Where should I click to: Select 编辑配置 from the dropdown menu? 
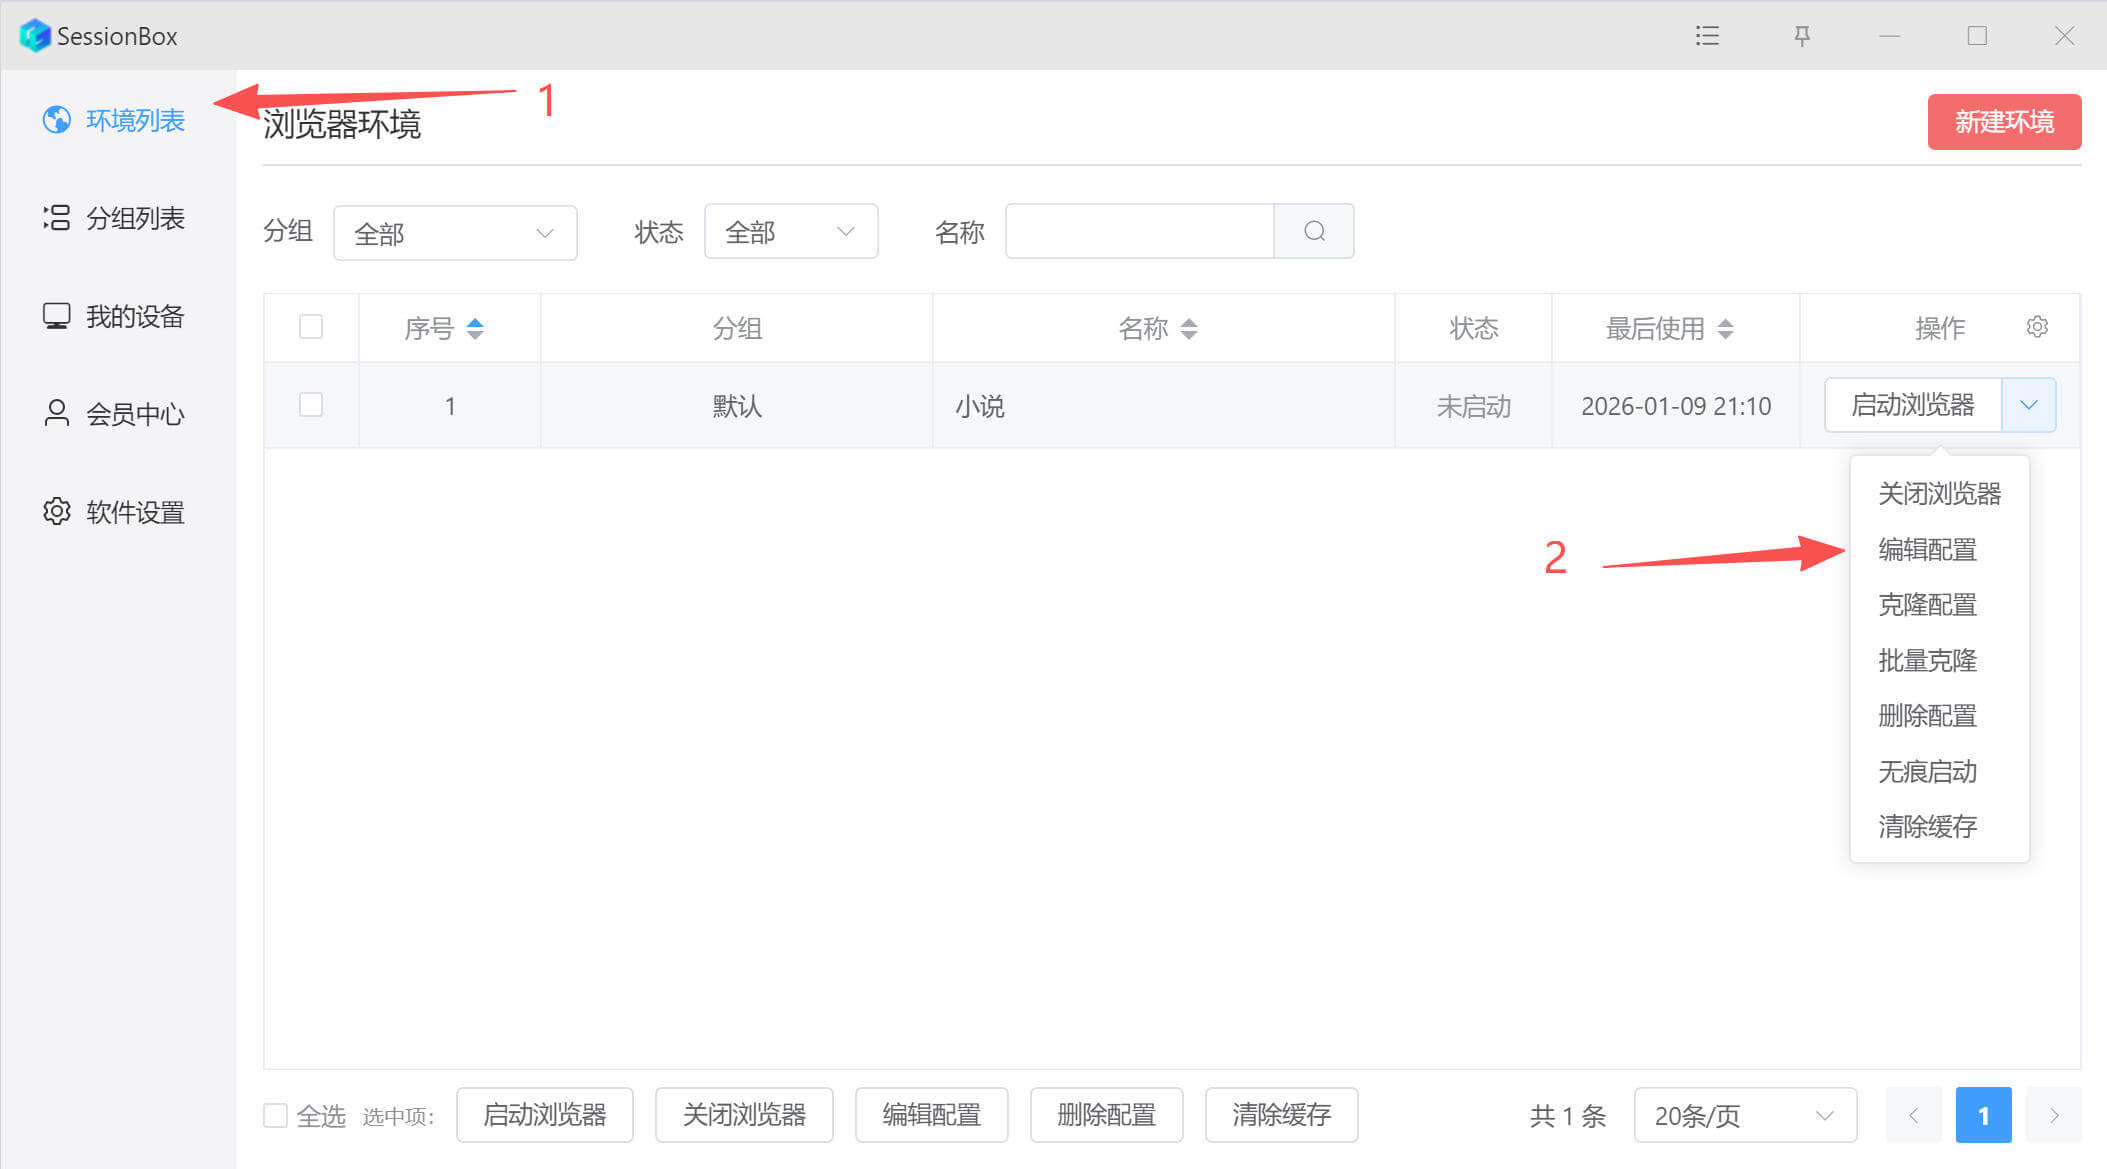1927,549
